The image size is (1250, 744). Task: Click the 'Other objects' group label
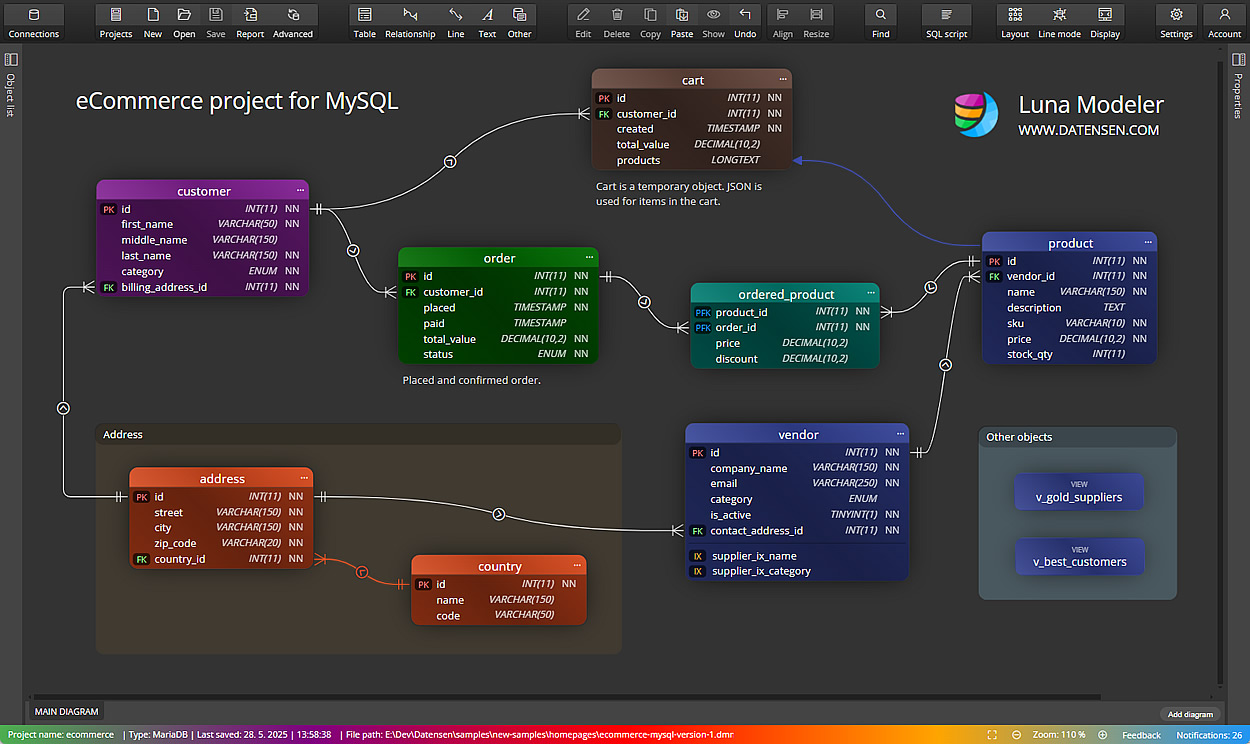coord(1019,437)
